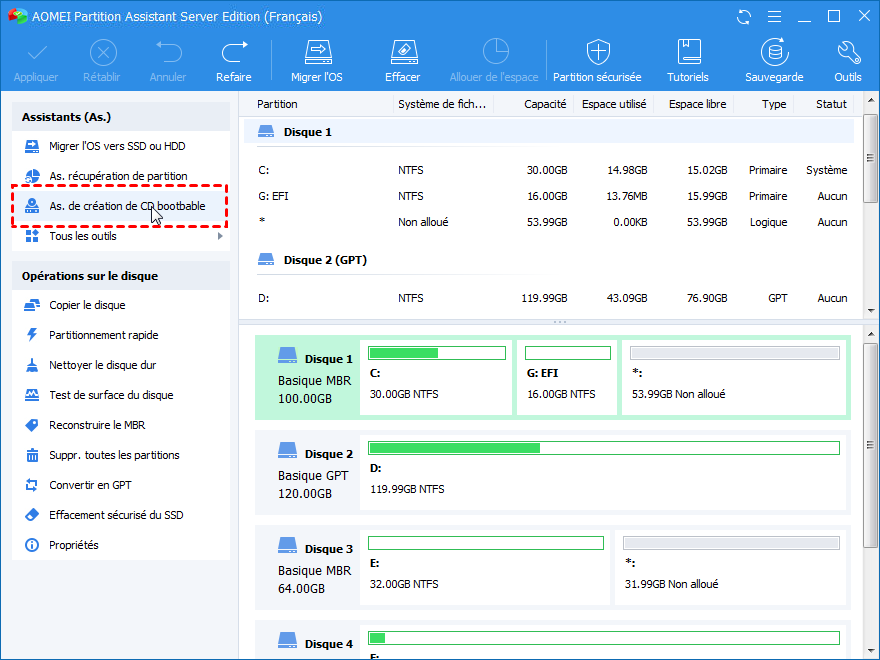Click D: usage bar on Disque 2
Screen dimensions: 880x660
click(604, 448)
